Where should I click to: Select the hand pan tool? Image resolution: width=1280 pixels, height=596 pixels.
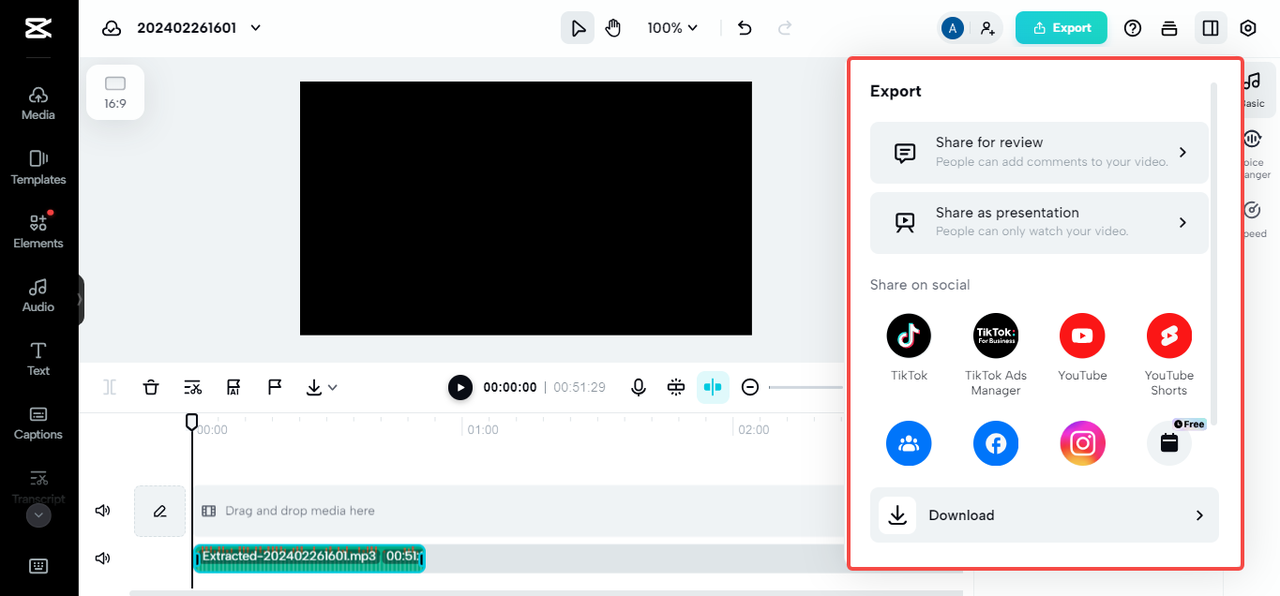[613, 28]
